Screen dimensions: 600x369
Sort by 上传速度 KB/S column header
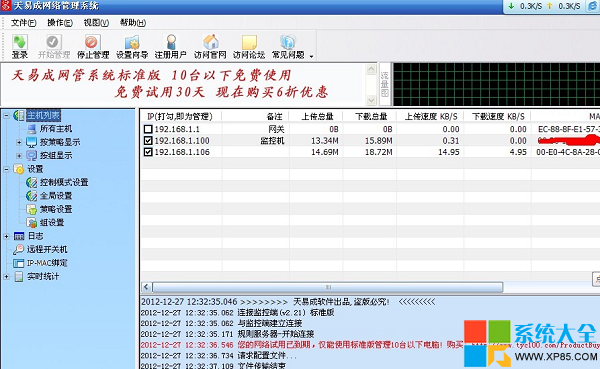pos(430,116)
